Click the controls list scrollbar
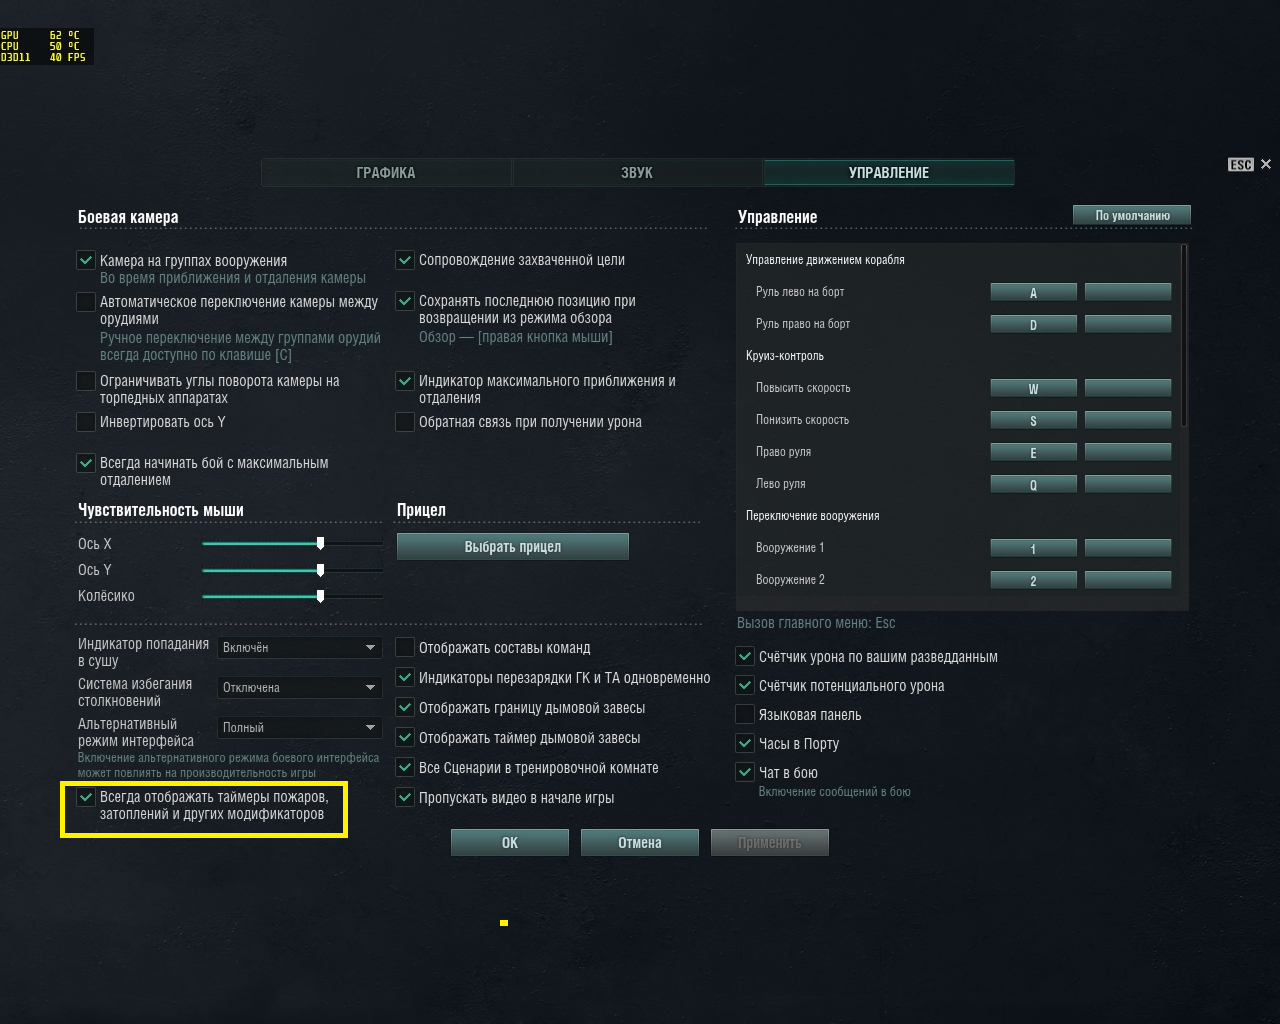1280x1024 pixels. [x=1185, y=336]
